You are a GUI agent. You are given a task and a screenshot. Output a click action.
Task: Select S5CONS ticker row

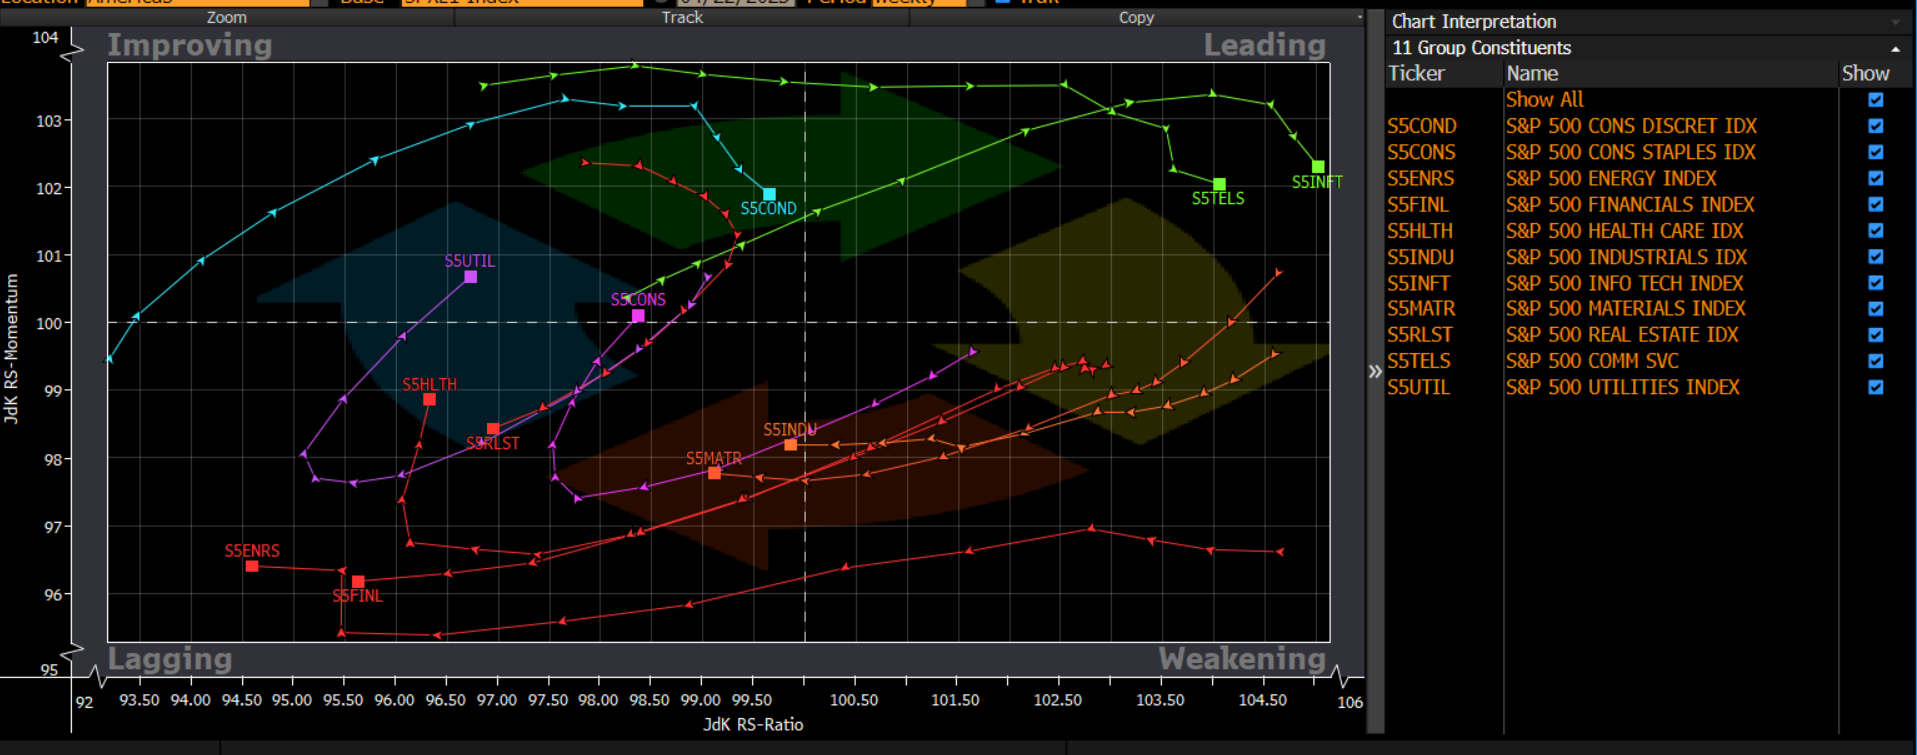tap(1421, 152)
